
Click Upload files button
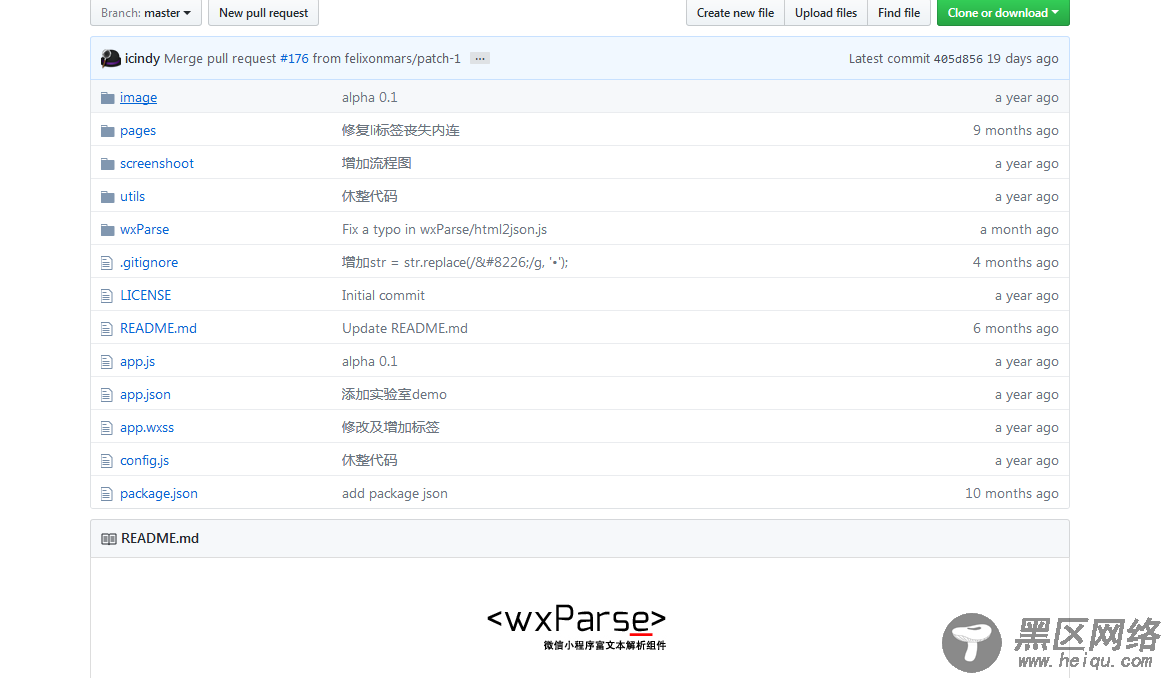click(826, 13)
